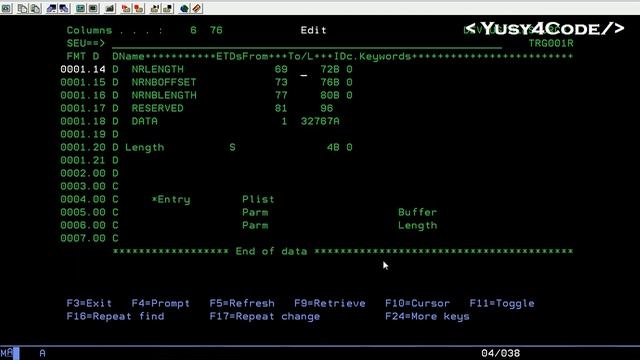Click the NRNBLENGTH field name
The width and height of the screenshot is (640, 360).
[164, 96]
